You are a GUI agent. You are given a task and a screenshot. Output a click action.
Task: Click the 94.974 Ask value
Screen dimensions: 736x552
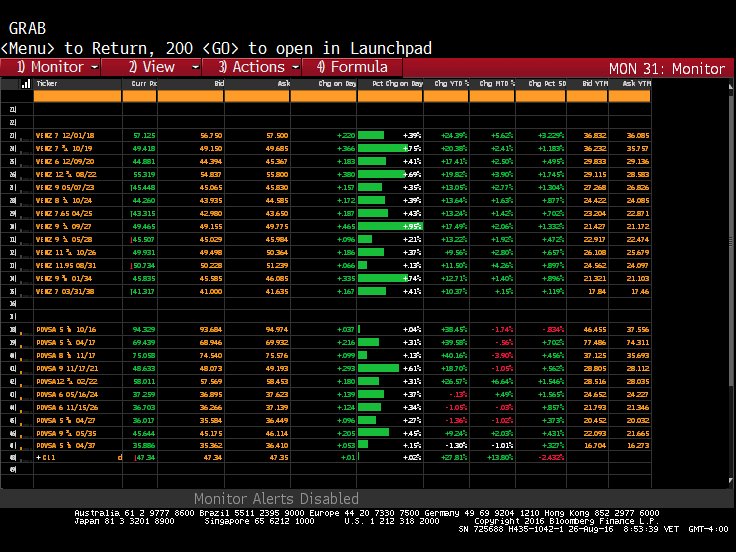coord(276,330)
